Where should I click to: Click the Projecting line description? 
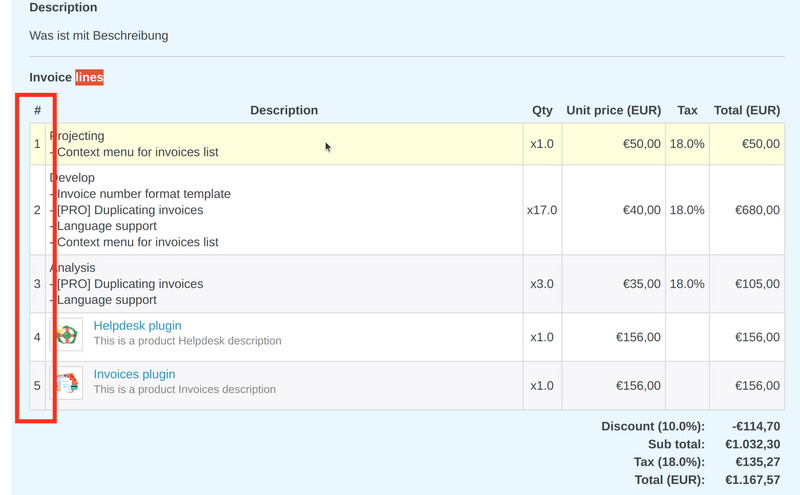click(80, 136)
